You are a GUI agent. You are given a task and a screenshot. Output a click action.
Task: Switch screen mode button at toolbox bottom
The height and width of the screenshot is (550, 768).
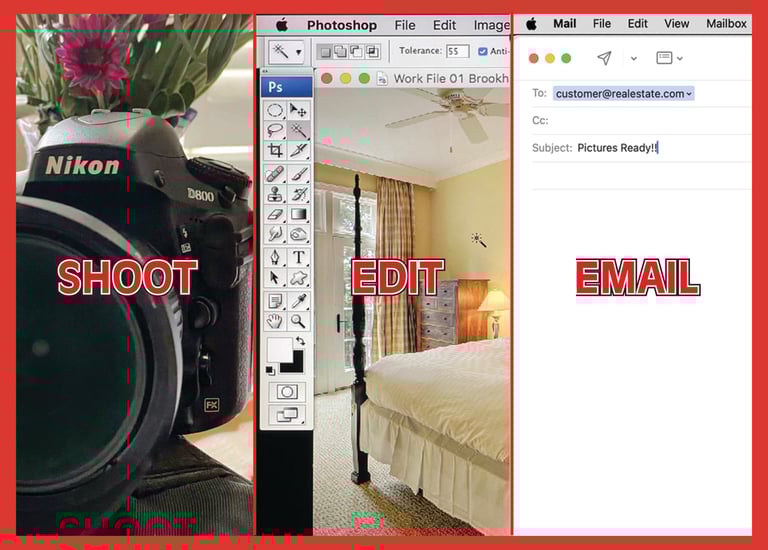287,415
